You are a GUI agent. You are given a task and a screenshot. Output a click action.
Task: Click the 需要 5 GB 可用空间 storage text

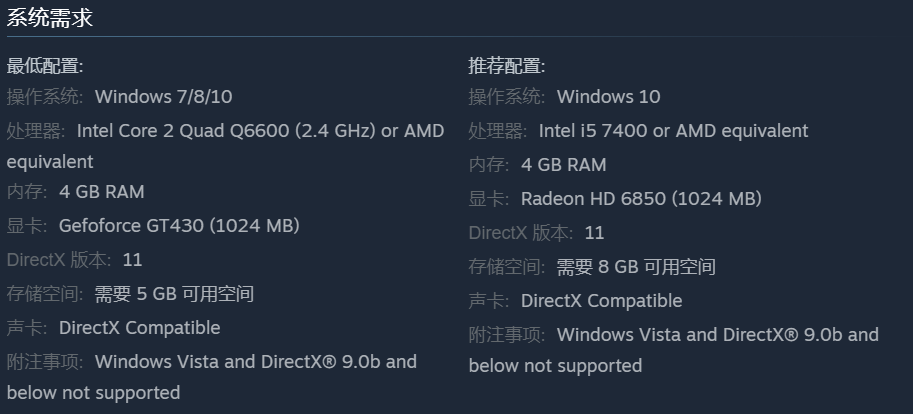pyautogui.click(x=174, y=293)
